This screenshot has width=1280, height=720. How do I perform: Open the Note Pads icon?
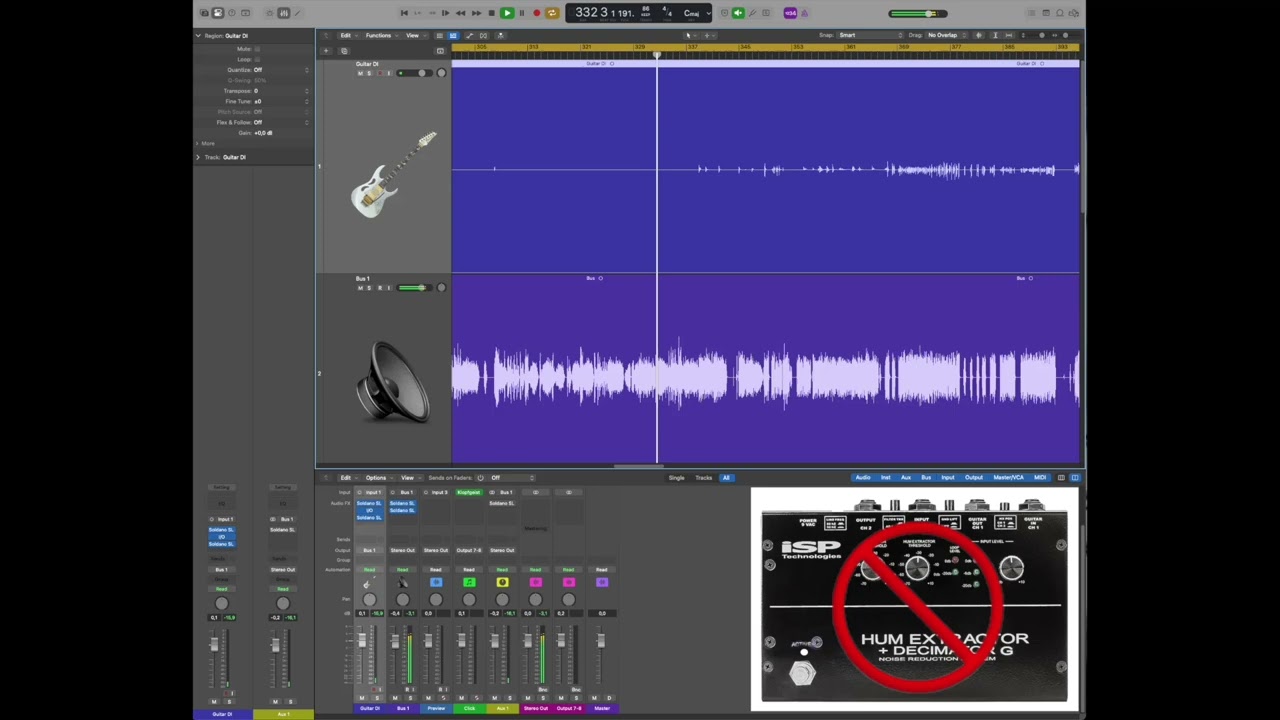1047,13
